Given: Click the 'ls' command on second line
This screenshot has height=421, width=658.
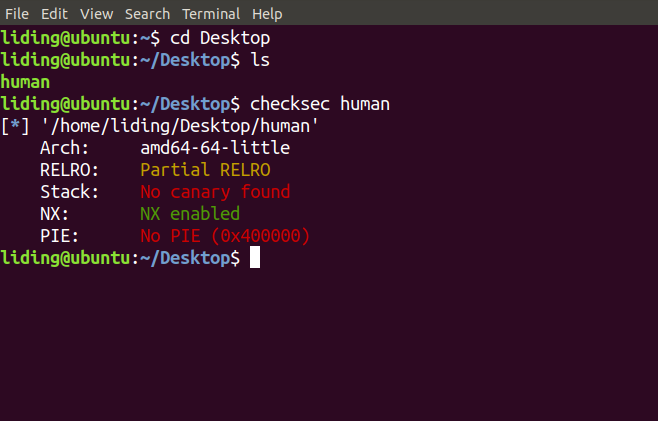Looking at the screenshot, I should click(x=260, y=59).
